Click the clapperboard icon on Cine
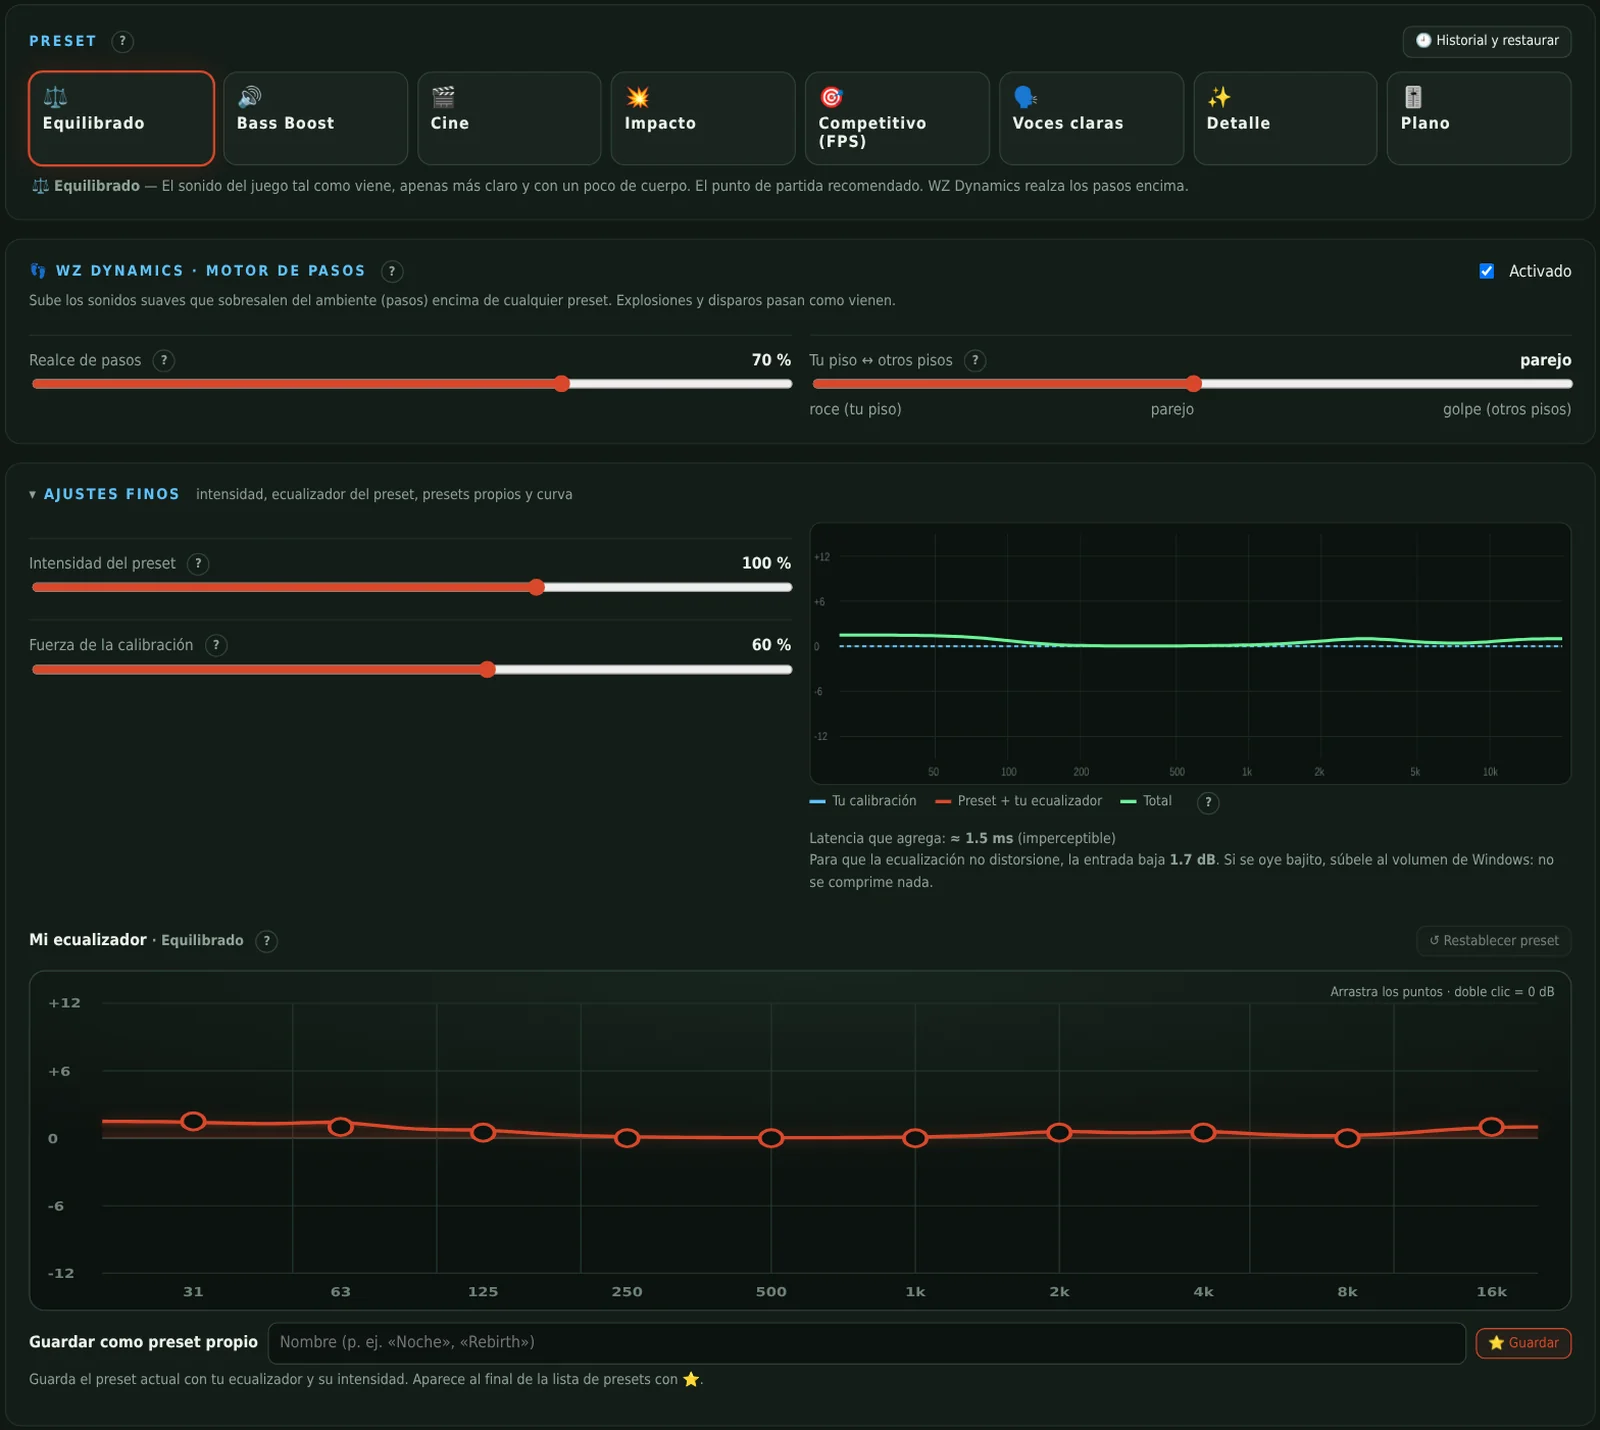 (x=443, y=97)
